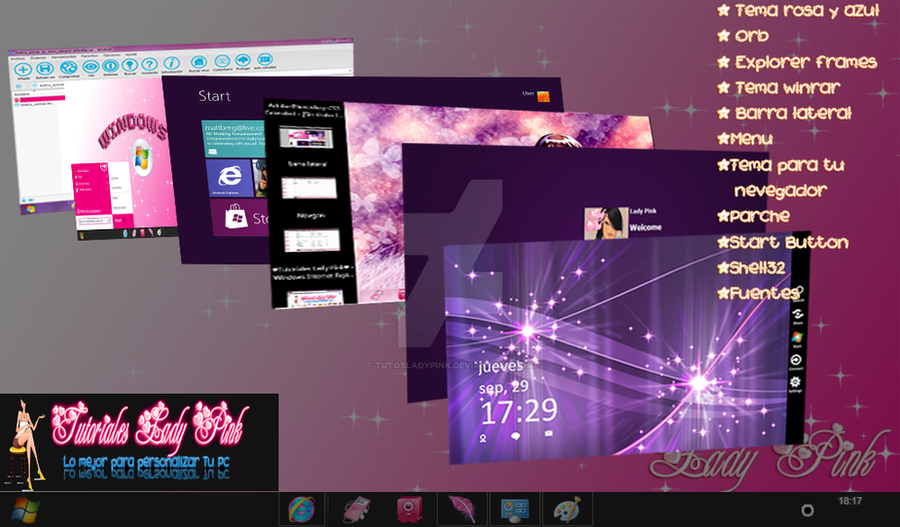Click the Windows Start orb on taskbar

coord(25,510)
